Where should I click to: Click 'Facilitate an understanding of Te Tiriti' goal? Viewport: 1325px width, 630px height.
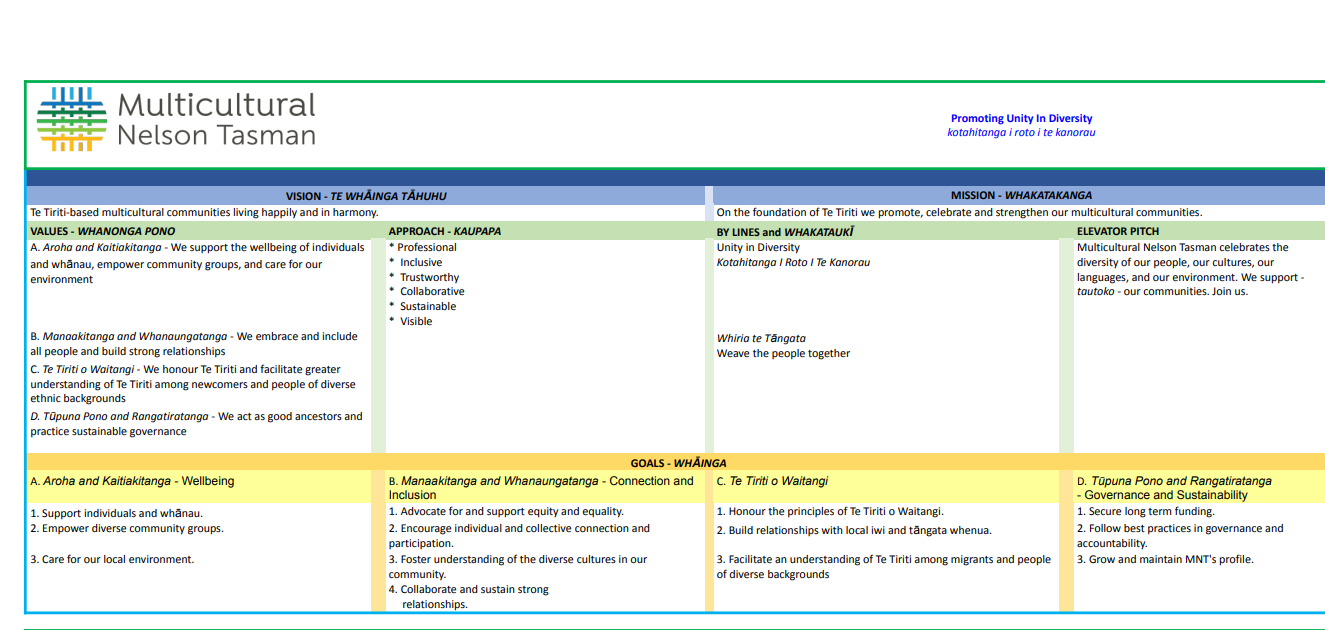pyautogui.click(x=884, y=566)
